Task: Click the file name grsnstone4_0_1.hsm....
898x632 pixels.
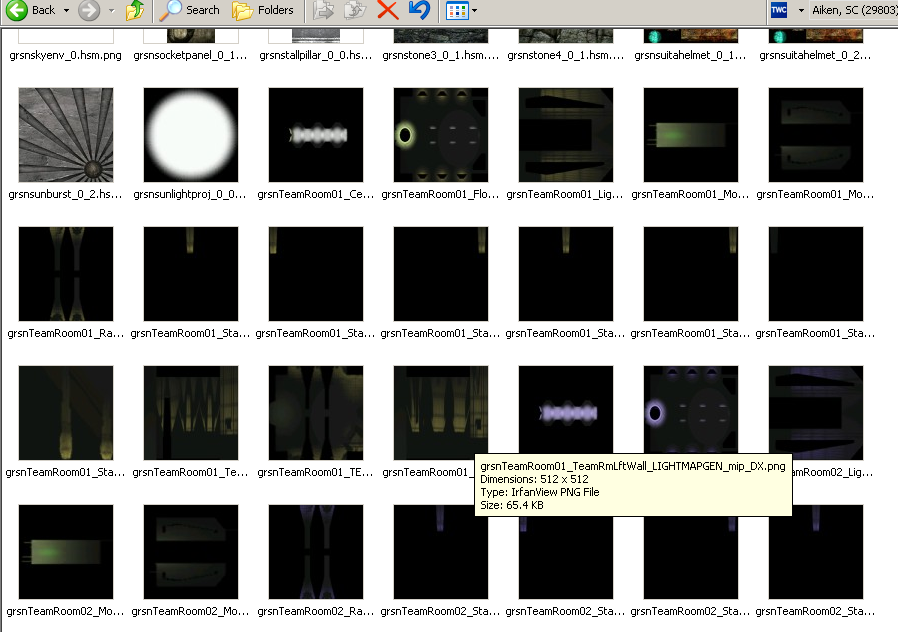Action: (566, 55)
